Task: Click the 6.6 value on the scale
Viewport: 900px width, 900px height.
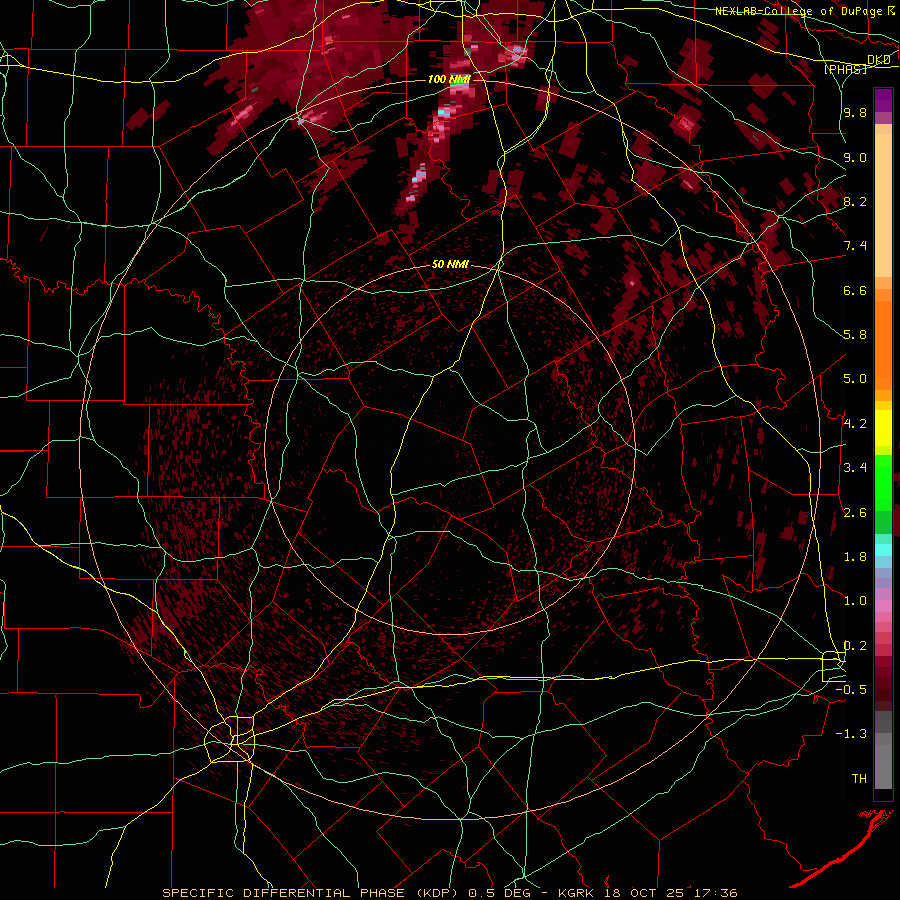Action: [855, 290]
